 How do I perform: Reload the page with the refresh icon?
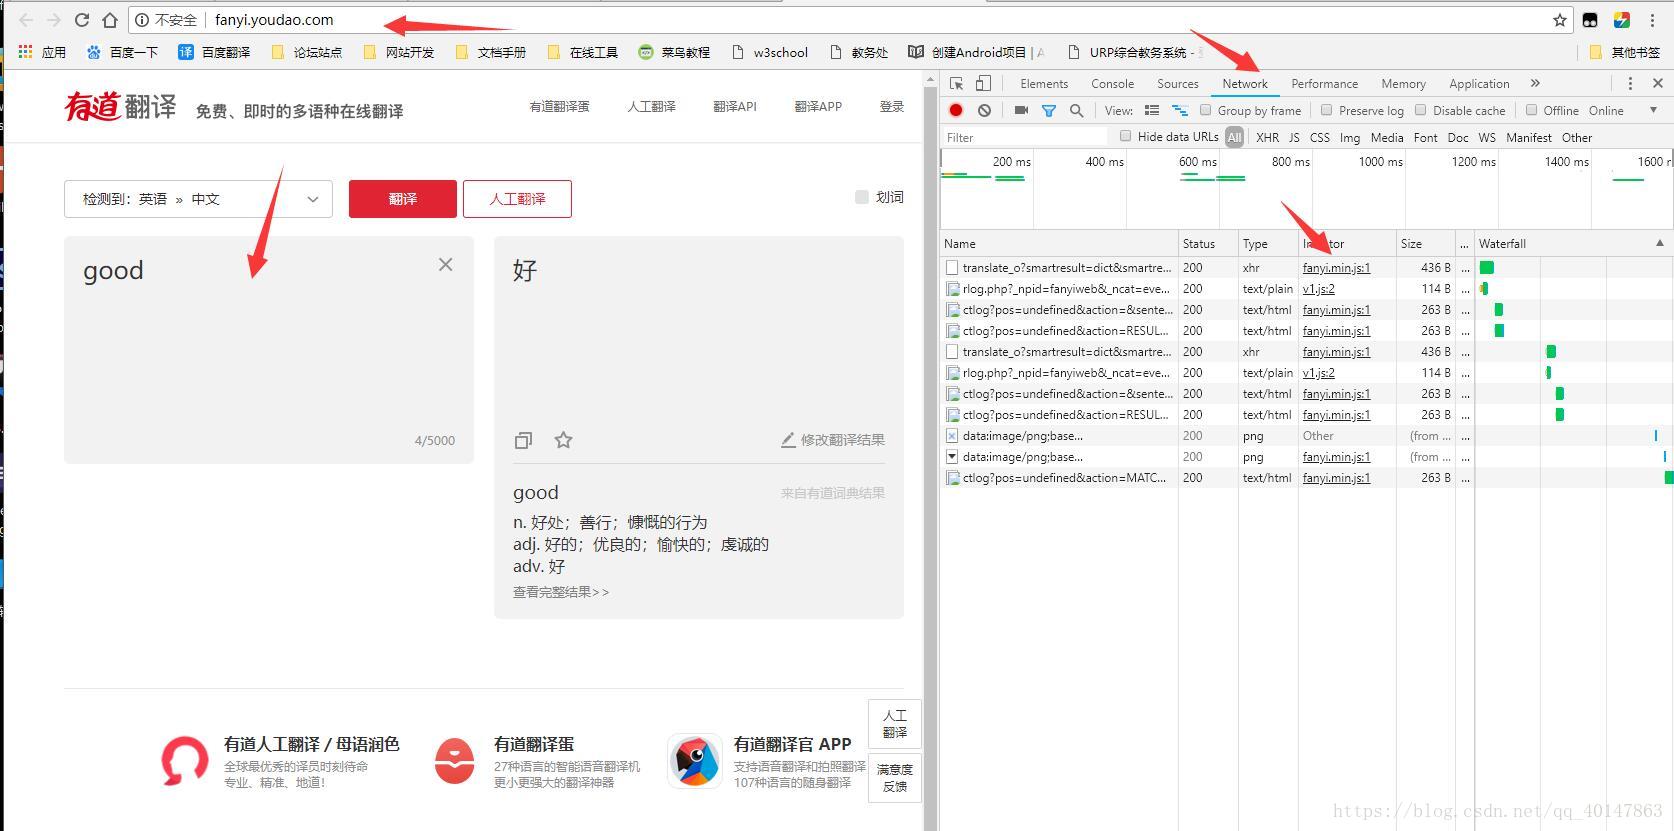pos(82,20)
